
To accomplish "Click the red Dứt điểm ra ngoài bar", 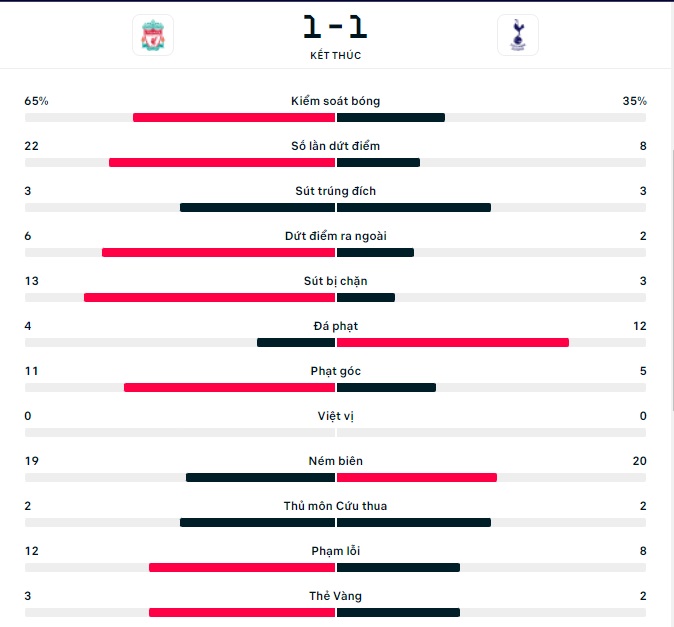I will coord(218,253).
